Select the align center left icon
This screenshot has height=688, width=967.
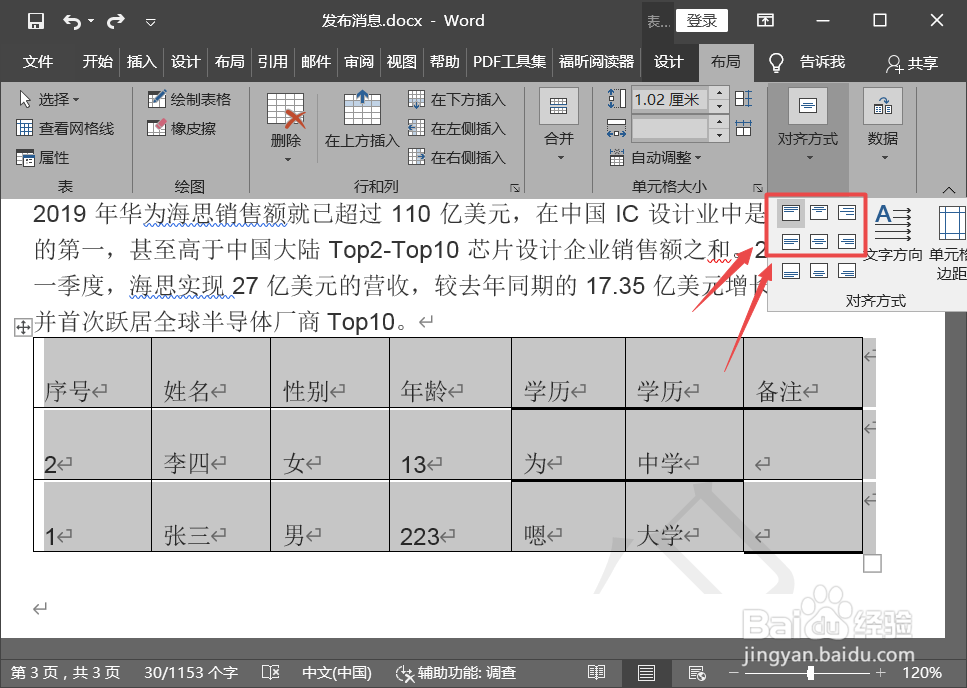point(791,242)
